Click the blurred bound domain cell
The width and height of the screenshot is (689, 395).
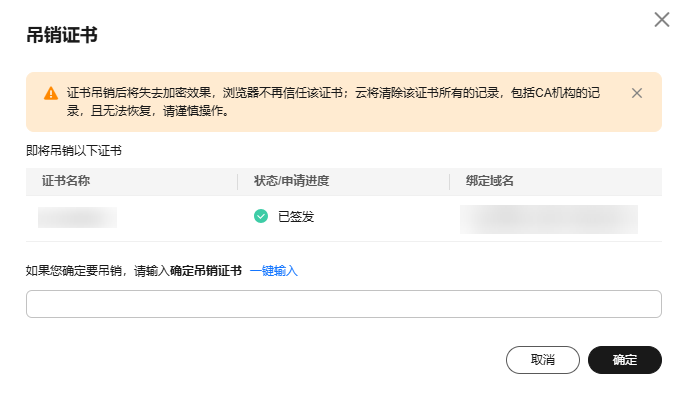click(549, 219)
